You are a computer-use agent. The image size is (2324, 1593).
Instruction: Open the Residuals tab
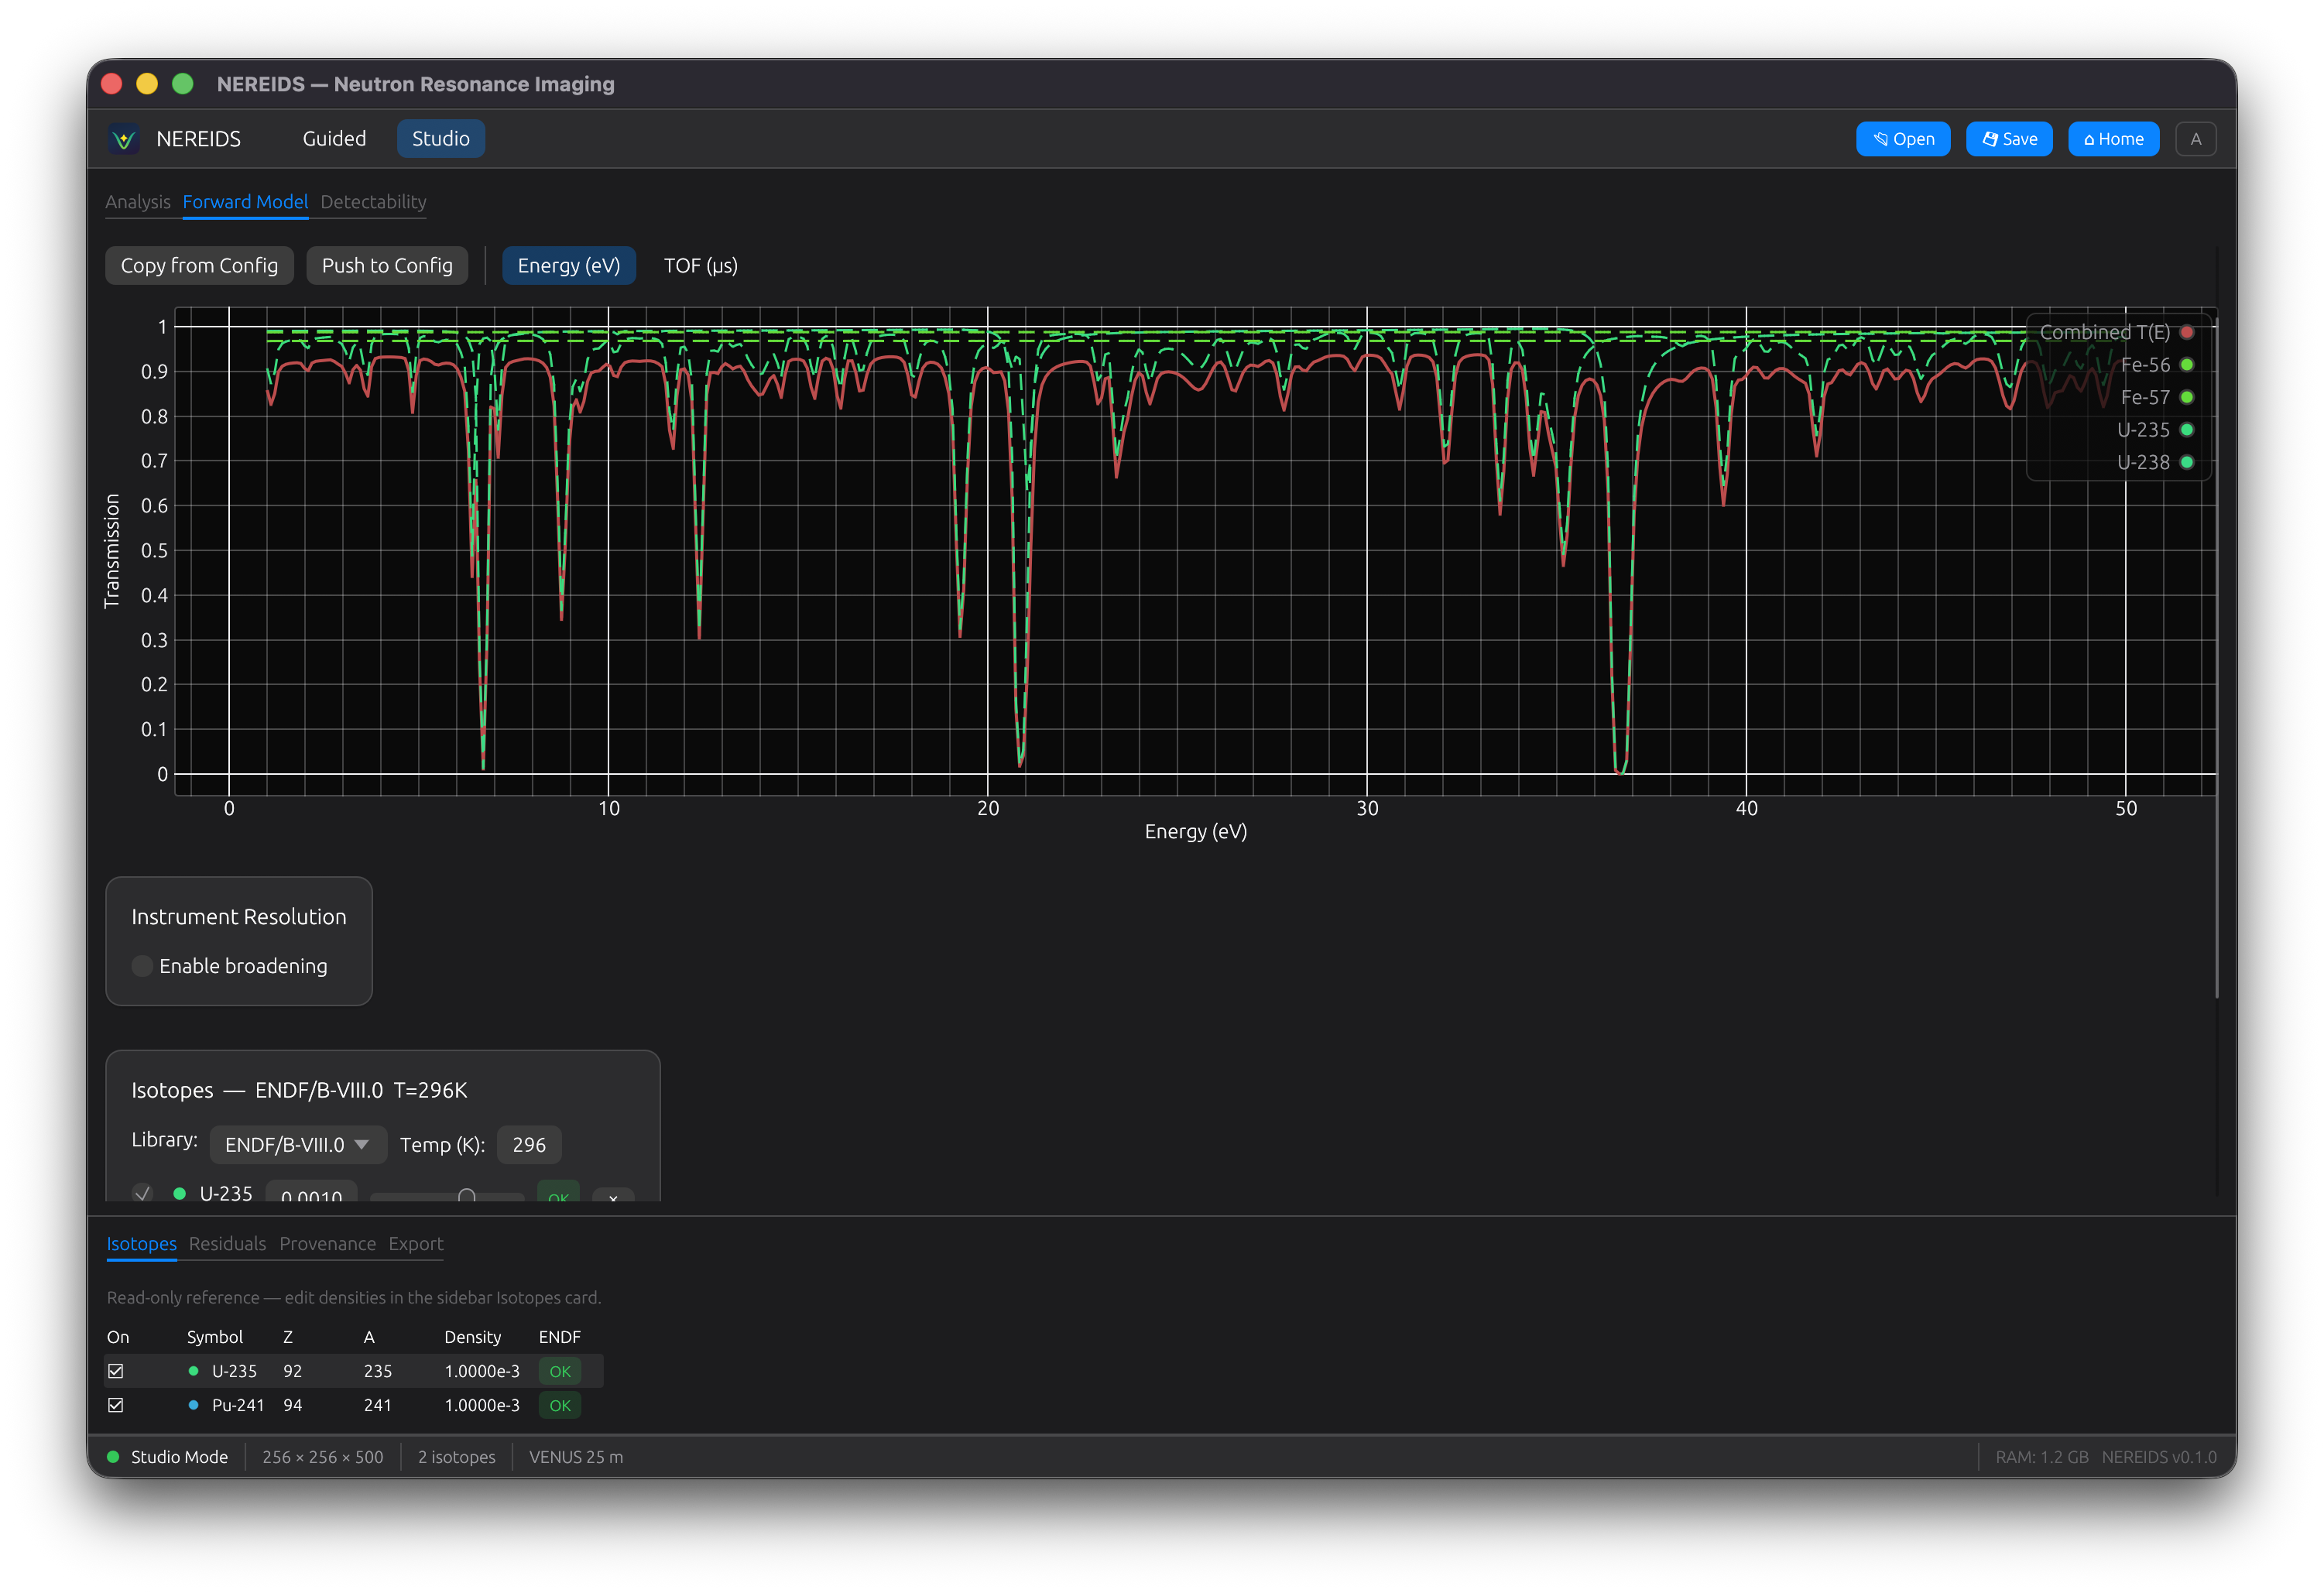pyautogui.click(x=227, y=1244)
